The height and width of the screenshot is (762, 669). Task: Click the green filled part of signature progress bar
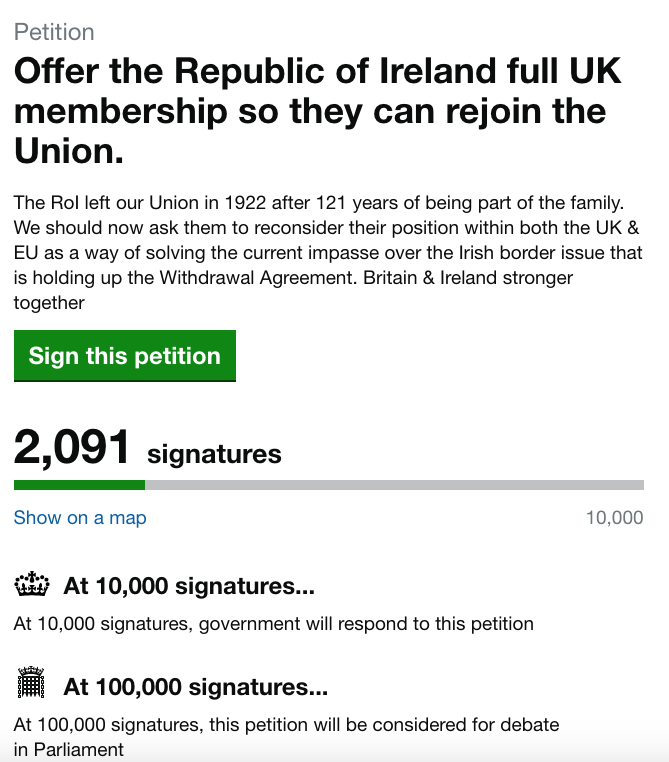79,485
